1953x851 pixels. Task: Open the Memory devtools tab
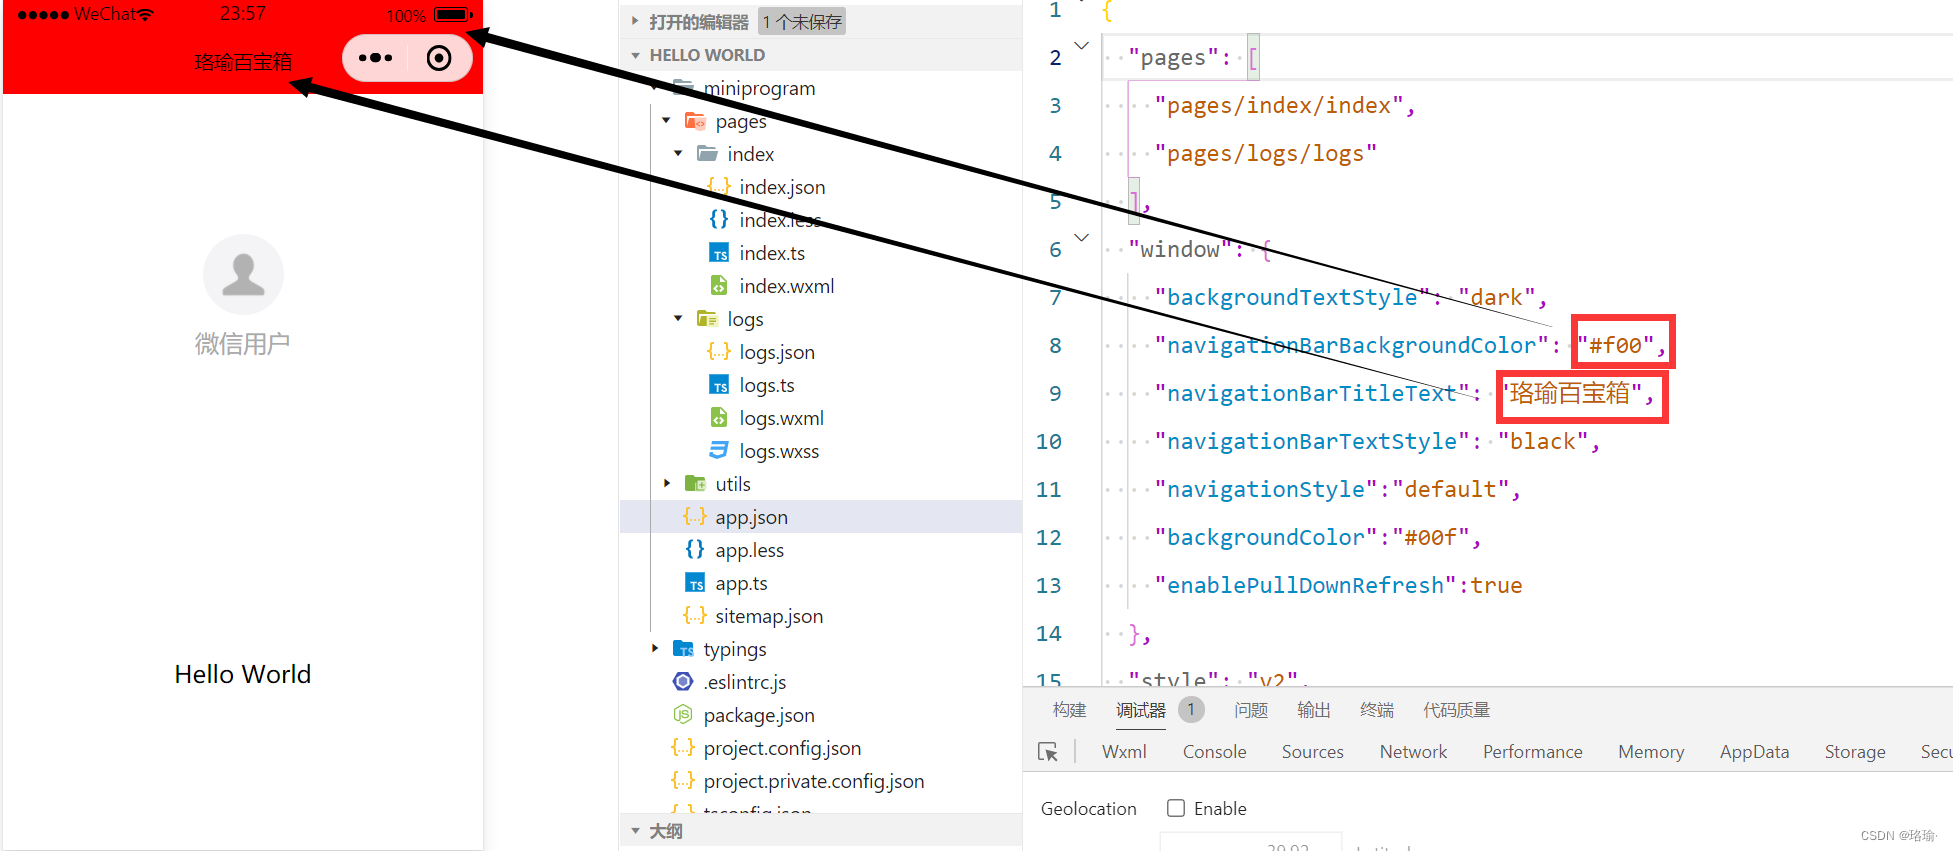pyautogui.click(x=1651, y=752)
